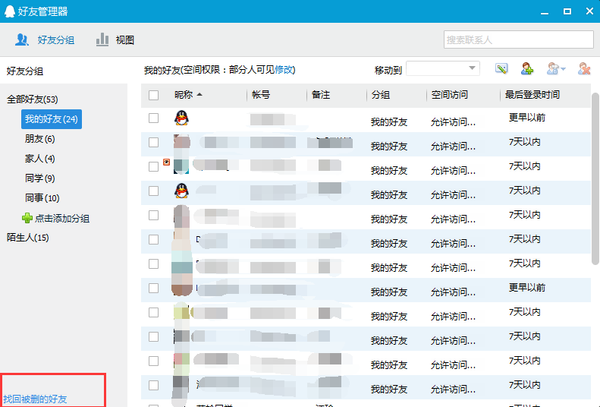
Task: Maximize the 好友管理器 window
Action: pos(567,11)
